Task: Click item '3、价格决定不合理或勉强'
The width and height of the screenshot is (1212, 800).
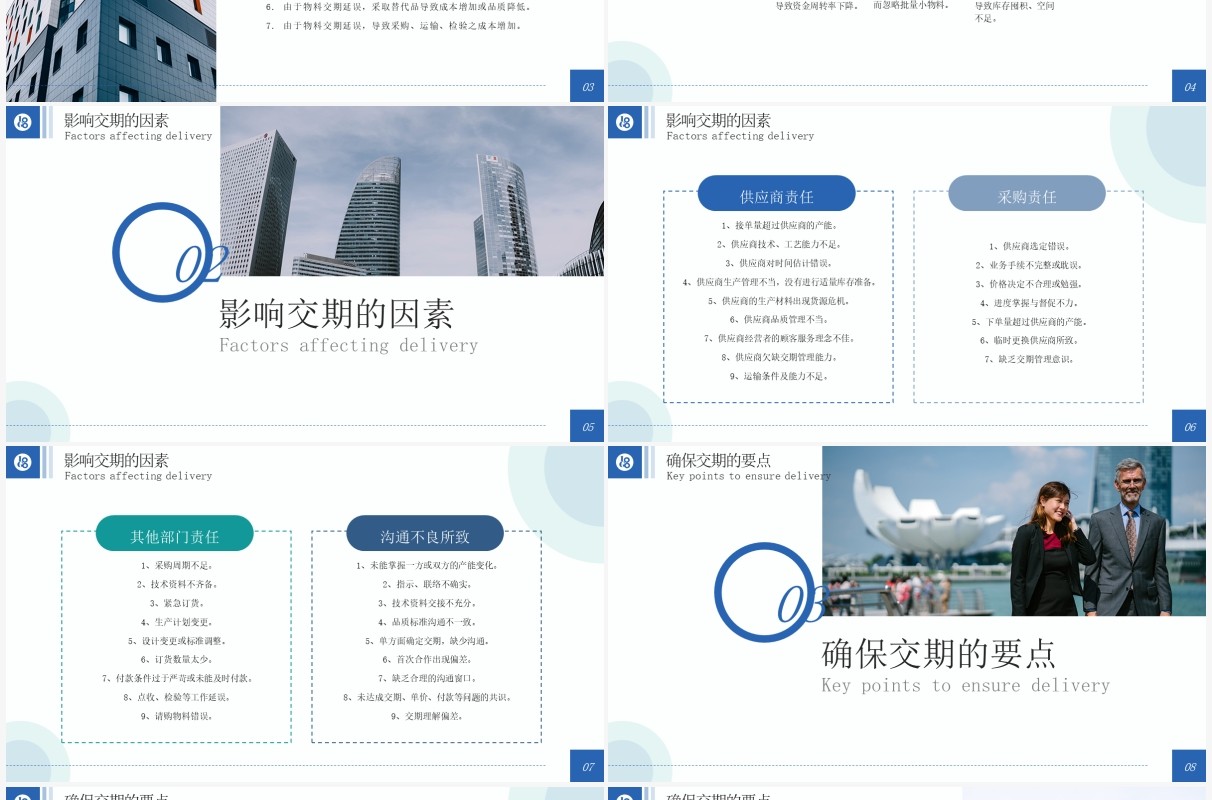Action: click(1028, 284)
